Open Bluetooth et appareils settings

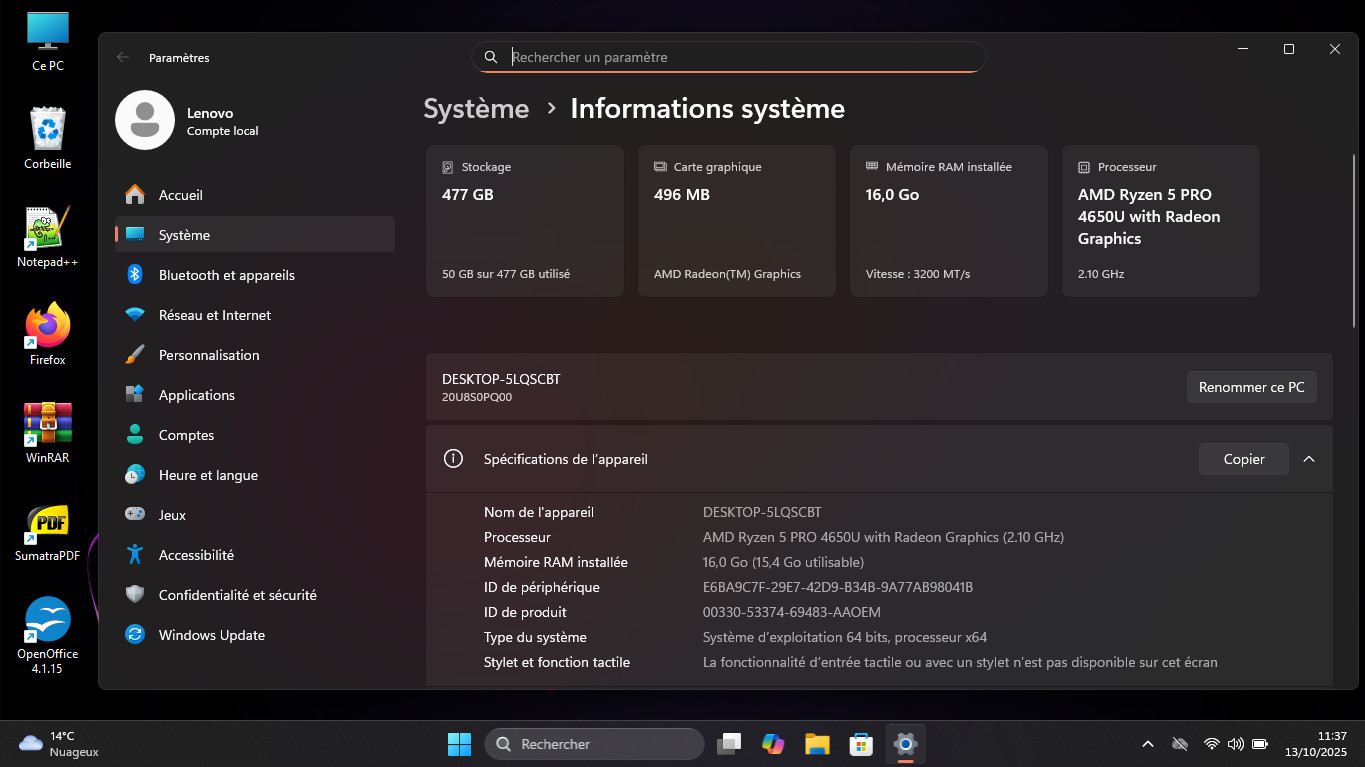(x=226, y=275)
